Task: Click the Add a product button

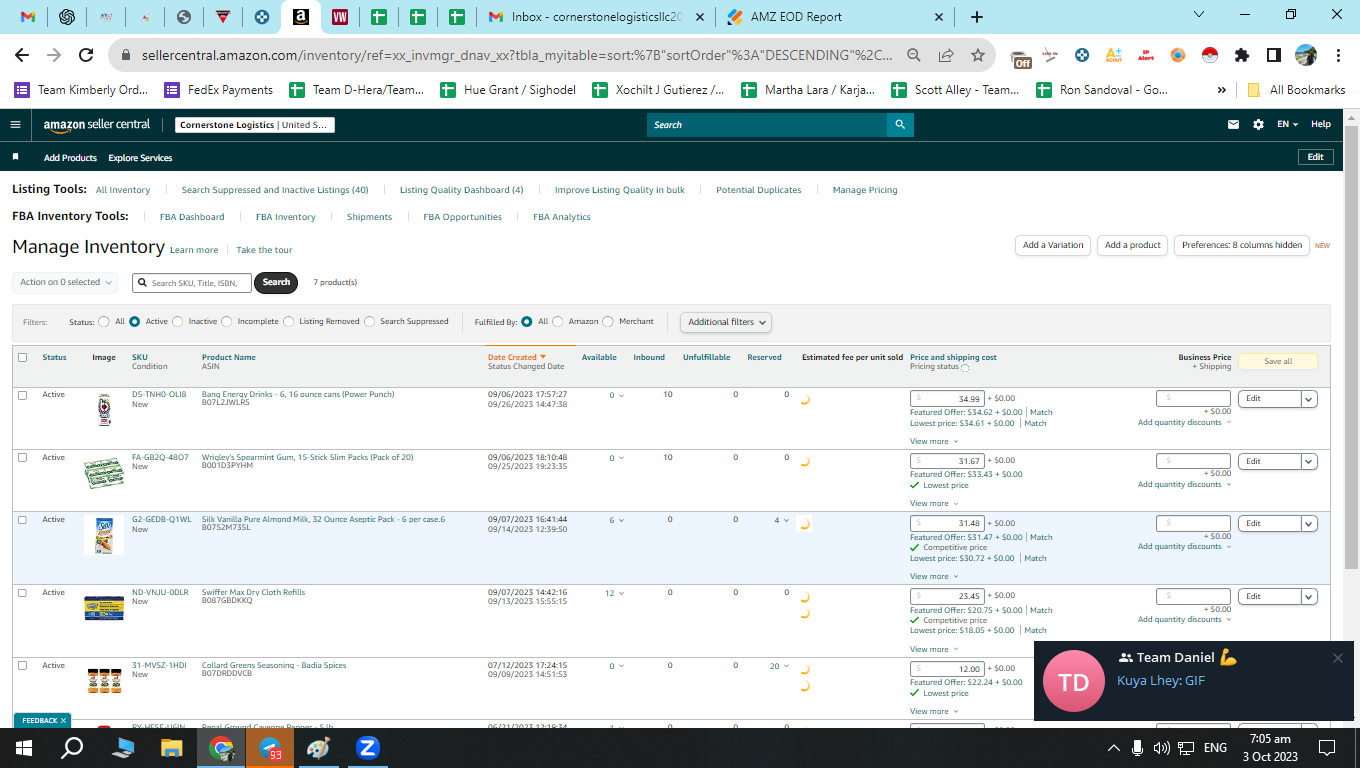Action: (x=1133, y=245)
